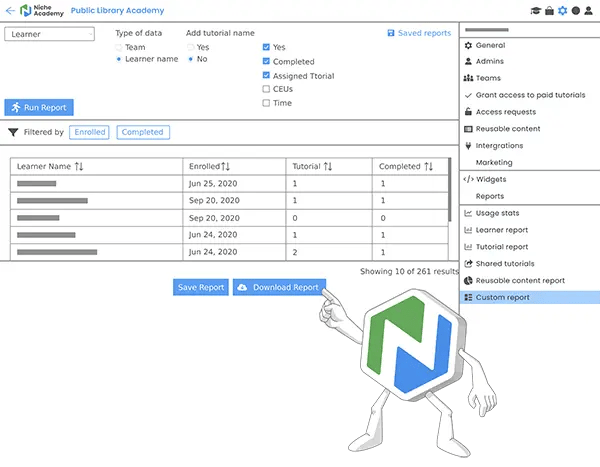The image size is (600, 467).
Task: Click the back arrow icon
Action: (10, 11)
